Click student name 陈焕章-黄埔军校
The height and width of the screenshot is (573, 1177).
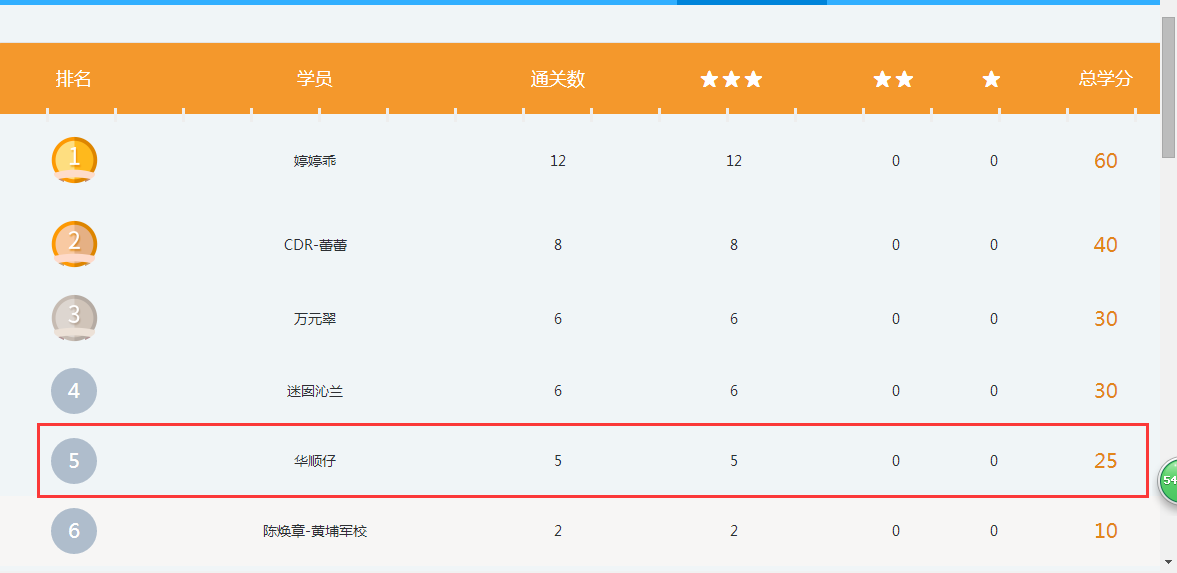314,531
